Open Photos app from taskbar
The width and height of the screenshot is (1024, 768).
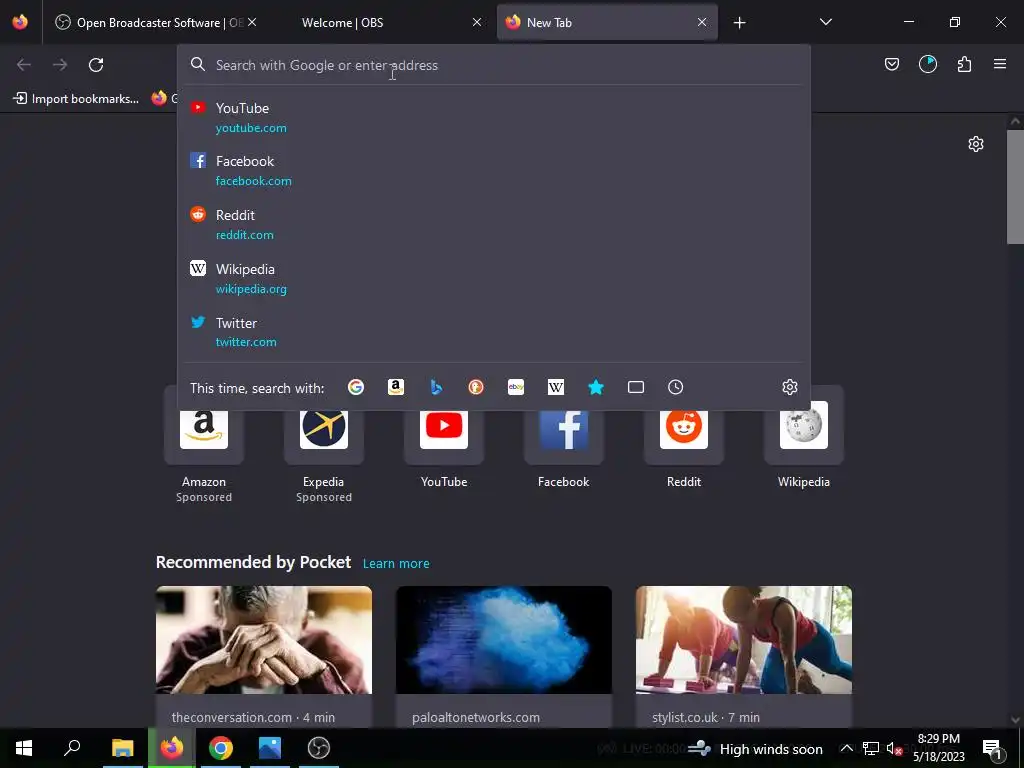[x=270, y=748]
